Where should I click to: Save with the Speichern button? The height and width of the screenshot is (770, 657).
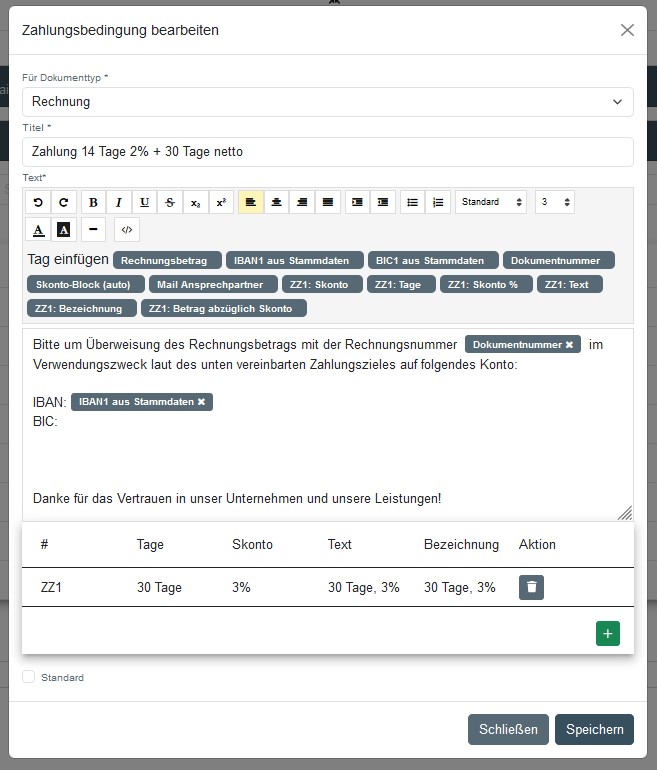pyautogui.click(x=594, y=730)
